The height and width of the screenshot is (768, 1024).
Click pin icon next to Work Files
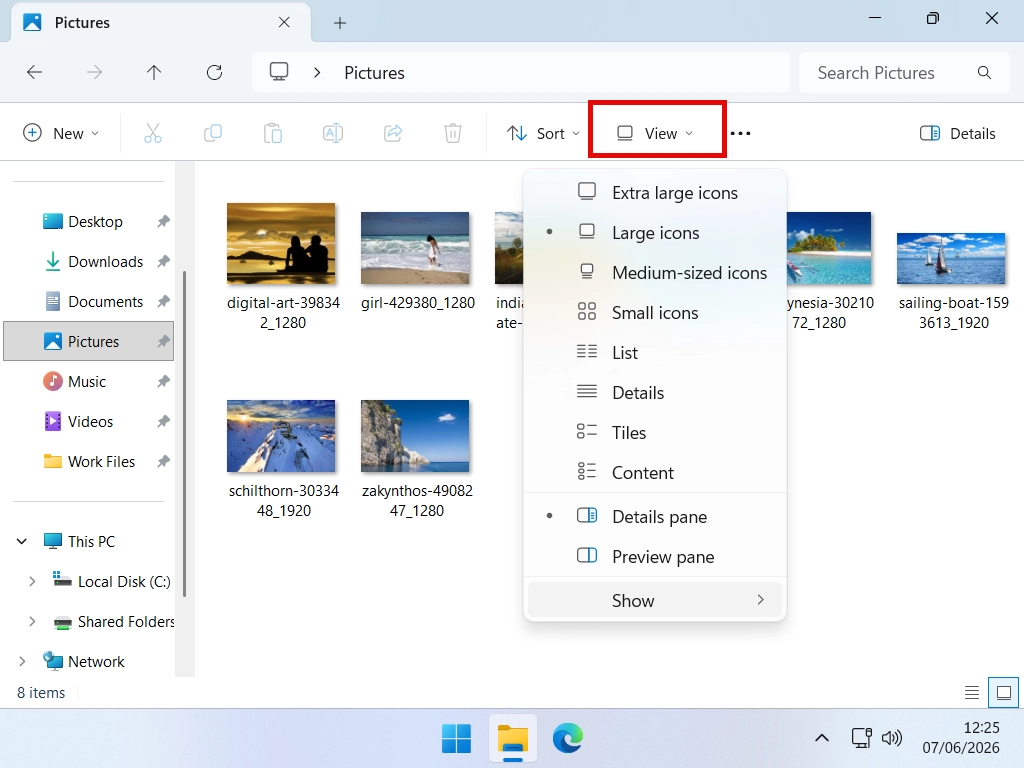click(x=163, y=461)
